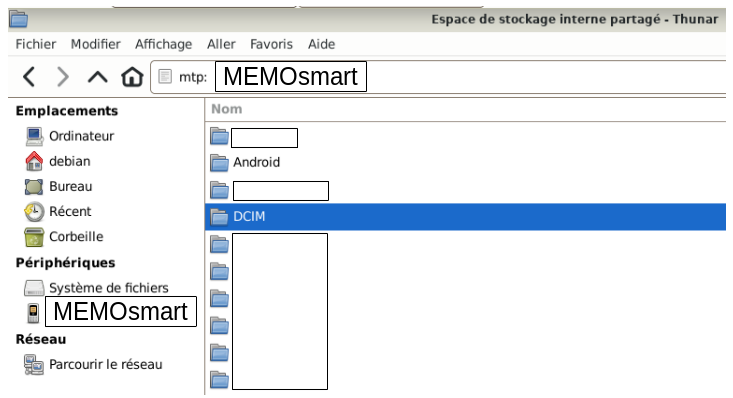Open the Affichage menu

(164, 44)
